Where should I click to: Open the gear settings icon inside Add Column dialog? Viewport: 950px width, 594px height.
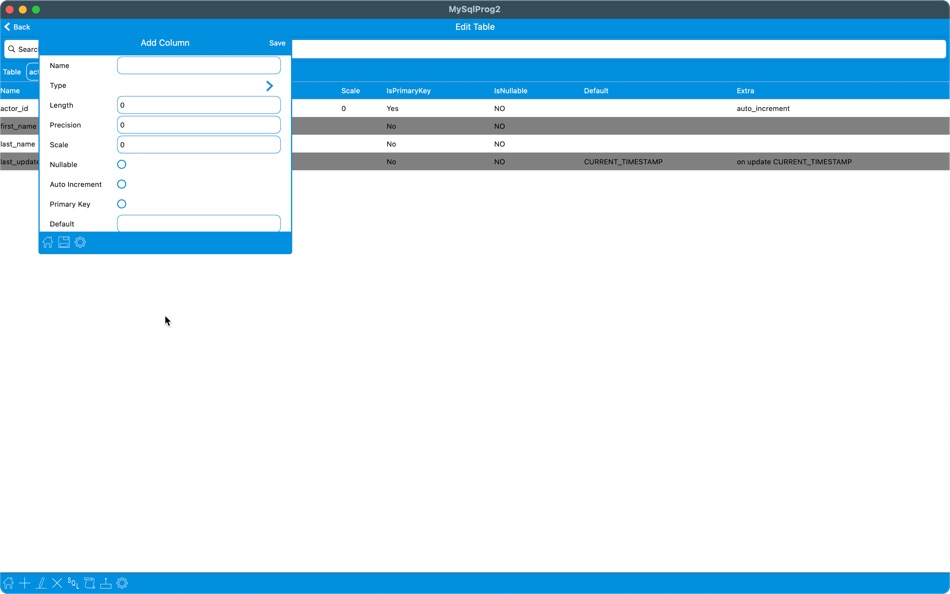[x=79, y=242]
